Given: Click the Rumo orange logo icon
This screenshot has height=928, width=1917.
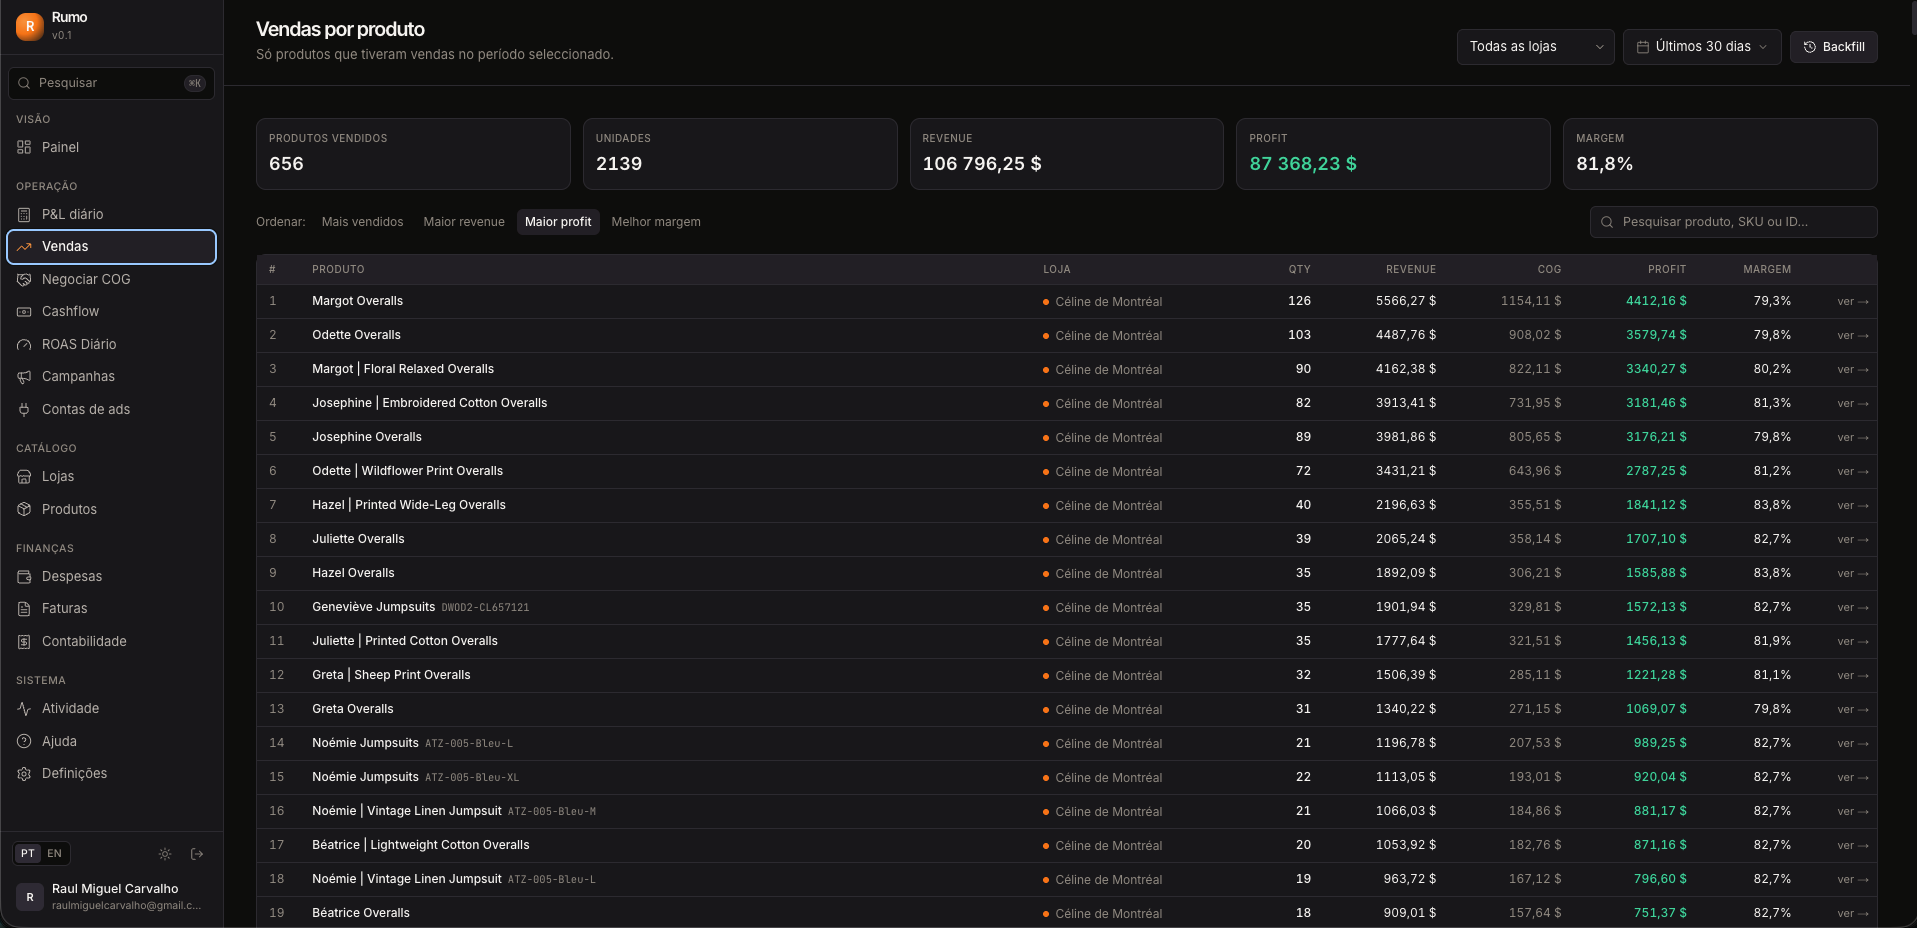Looking at the screenshot, I should [x=30, y=26].
